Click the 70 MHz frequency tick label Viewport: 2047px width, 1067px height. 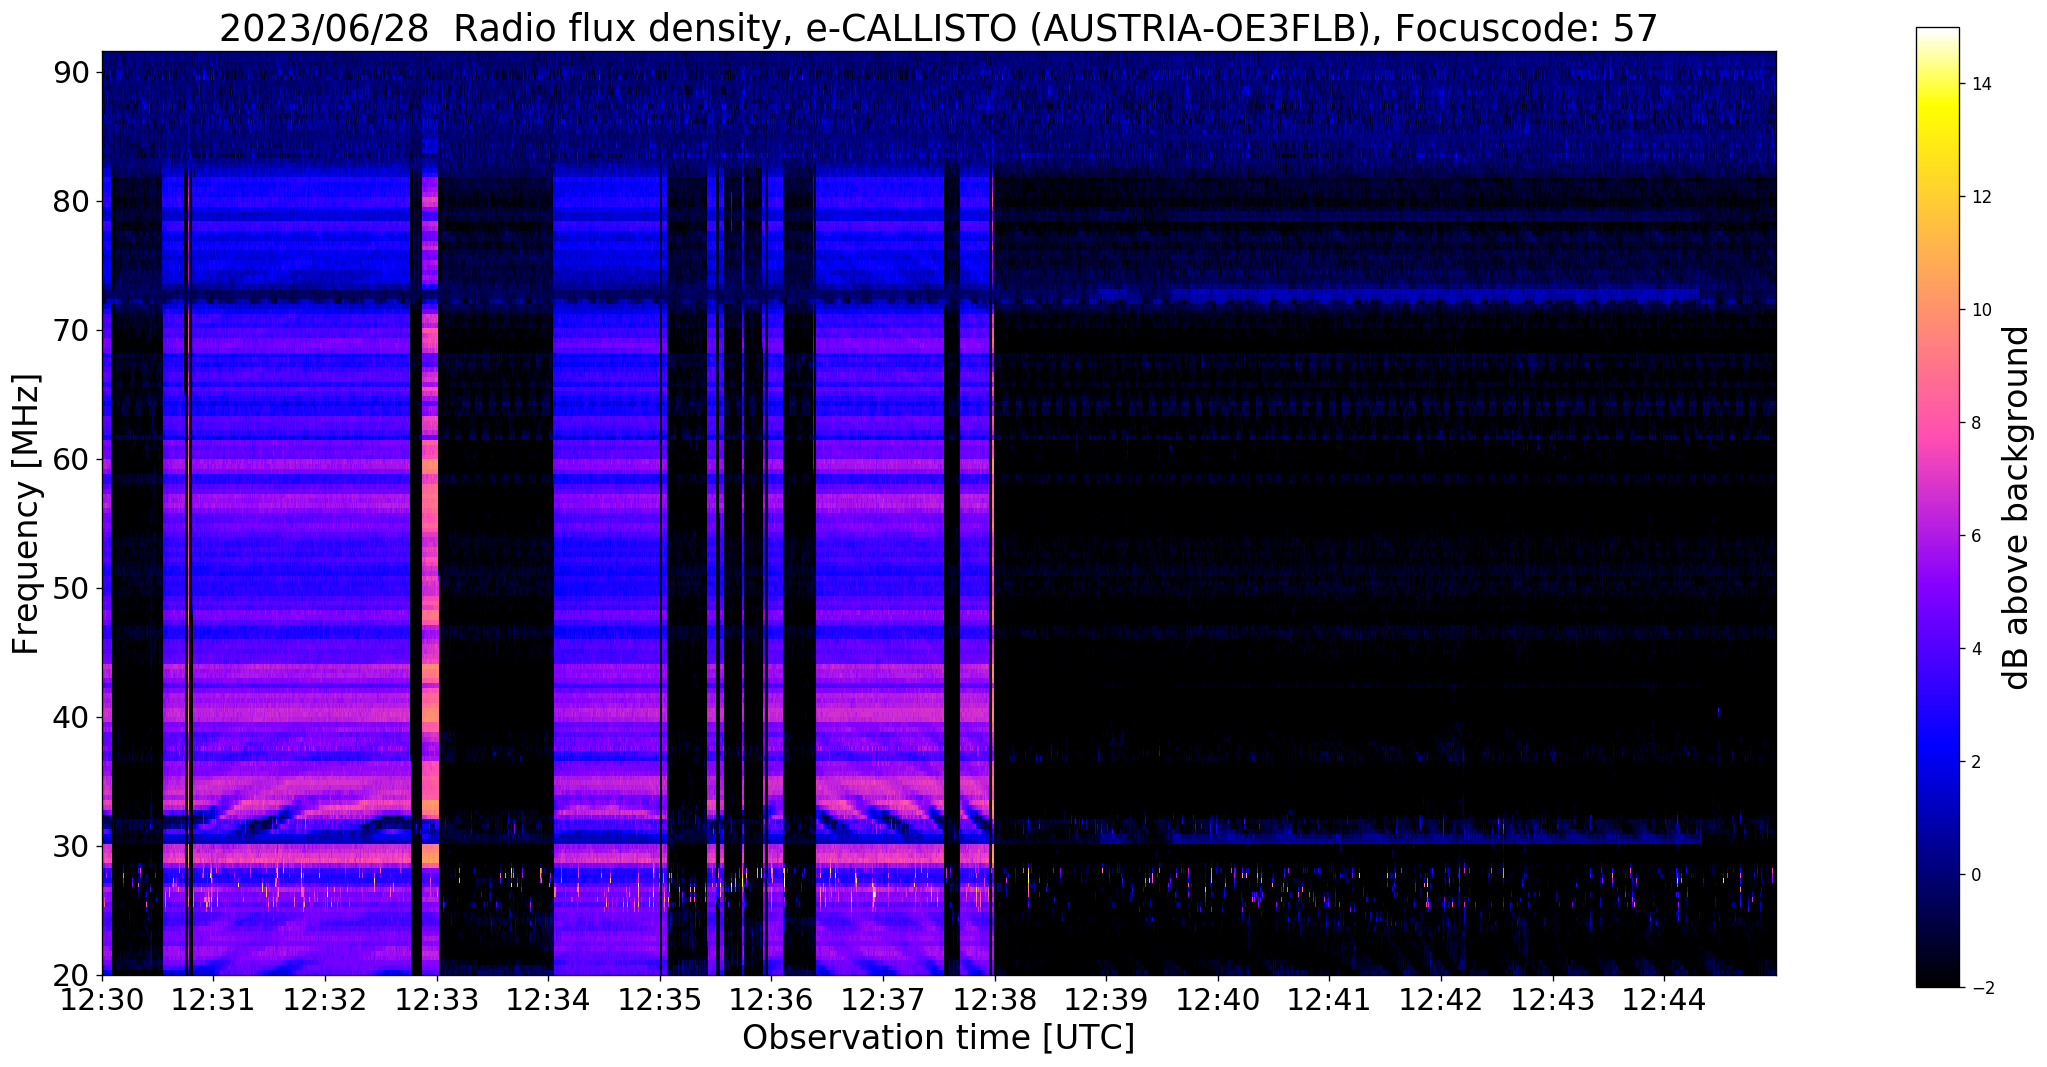(72, 330)
